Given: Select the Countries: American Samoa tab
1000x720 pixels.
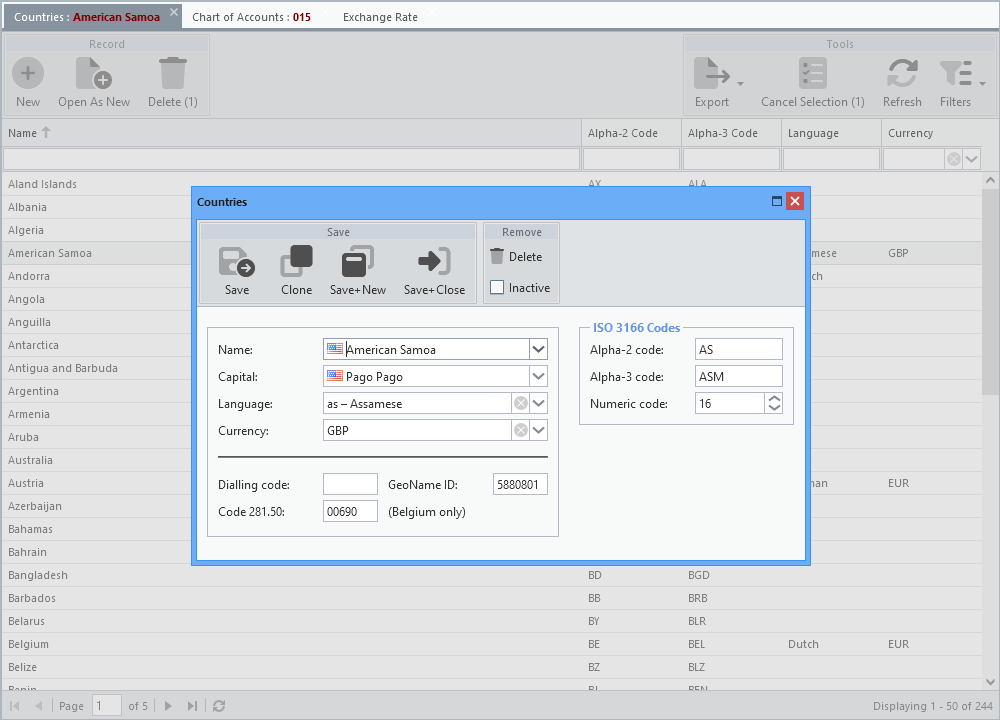Looking at the screenshot, I should coord(87,17).
